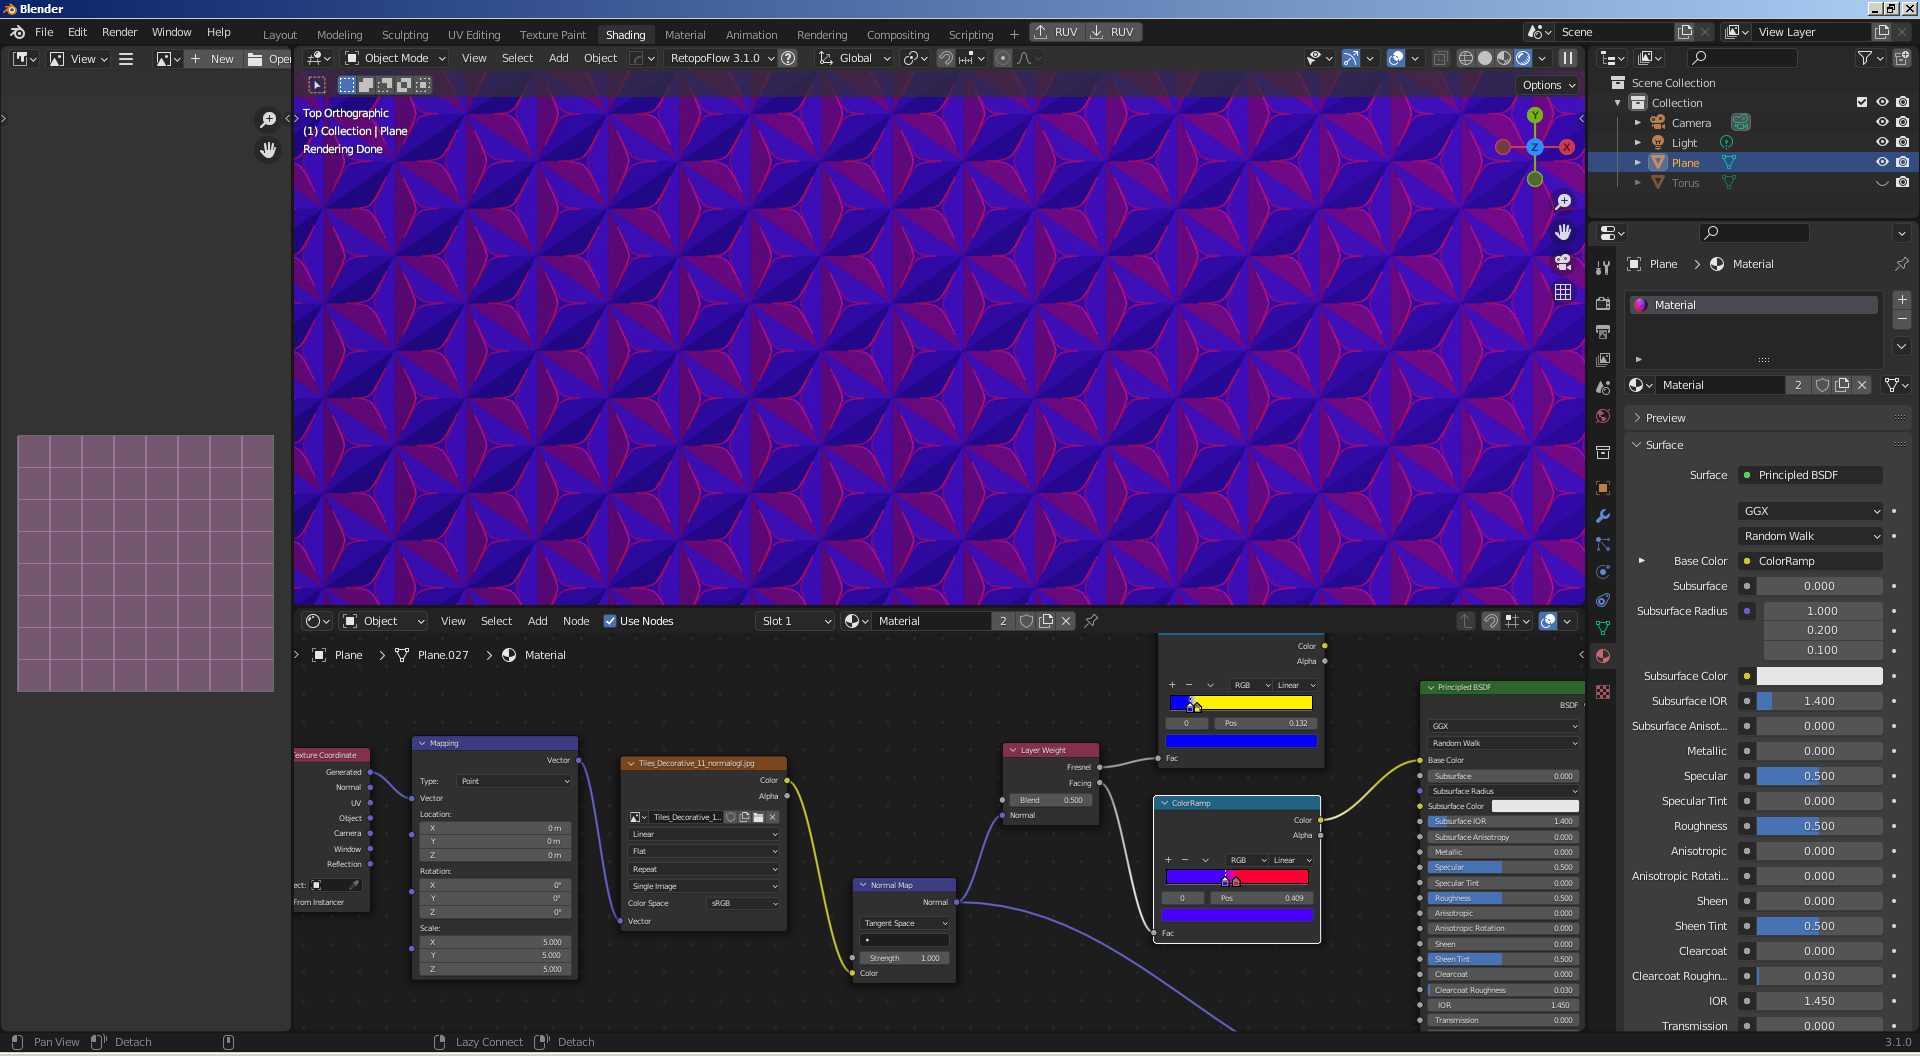Screen dimensions: 1920x1056
Task: Click the viewport zoom magnifier icon
Action: point(1563,202)
